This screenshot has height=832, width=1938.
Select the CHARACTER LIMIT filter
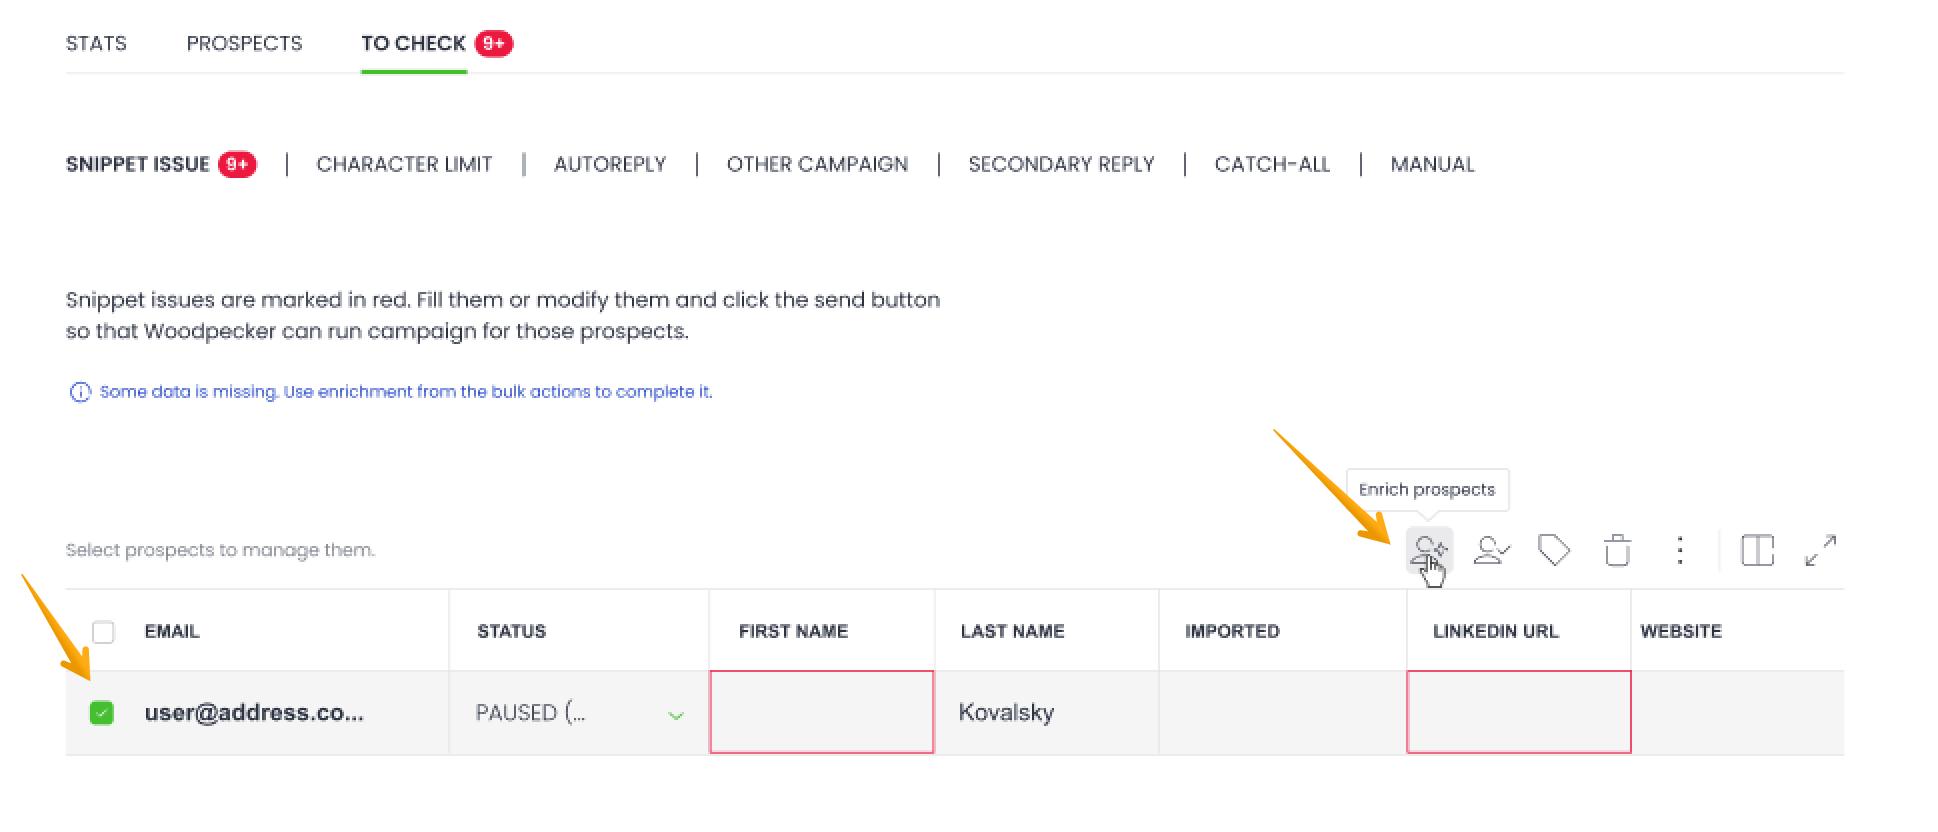point(404,165)
